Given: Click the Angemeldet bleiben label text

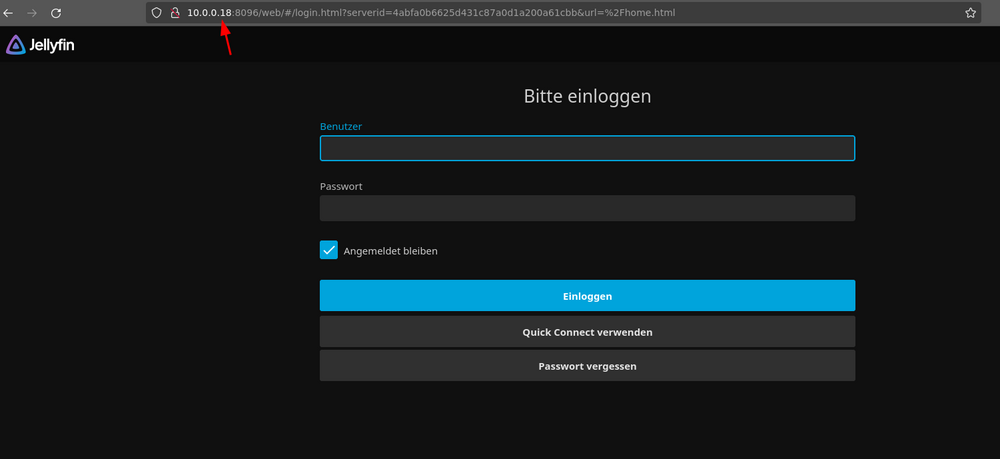Looking at the screenshot, I should pyautogui.click(x=390, y=251).
